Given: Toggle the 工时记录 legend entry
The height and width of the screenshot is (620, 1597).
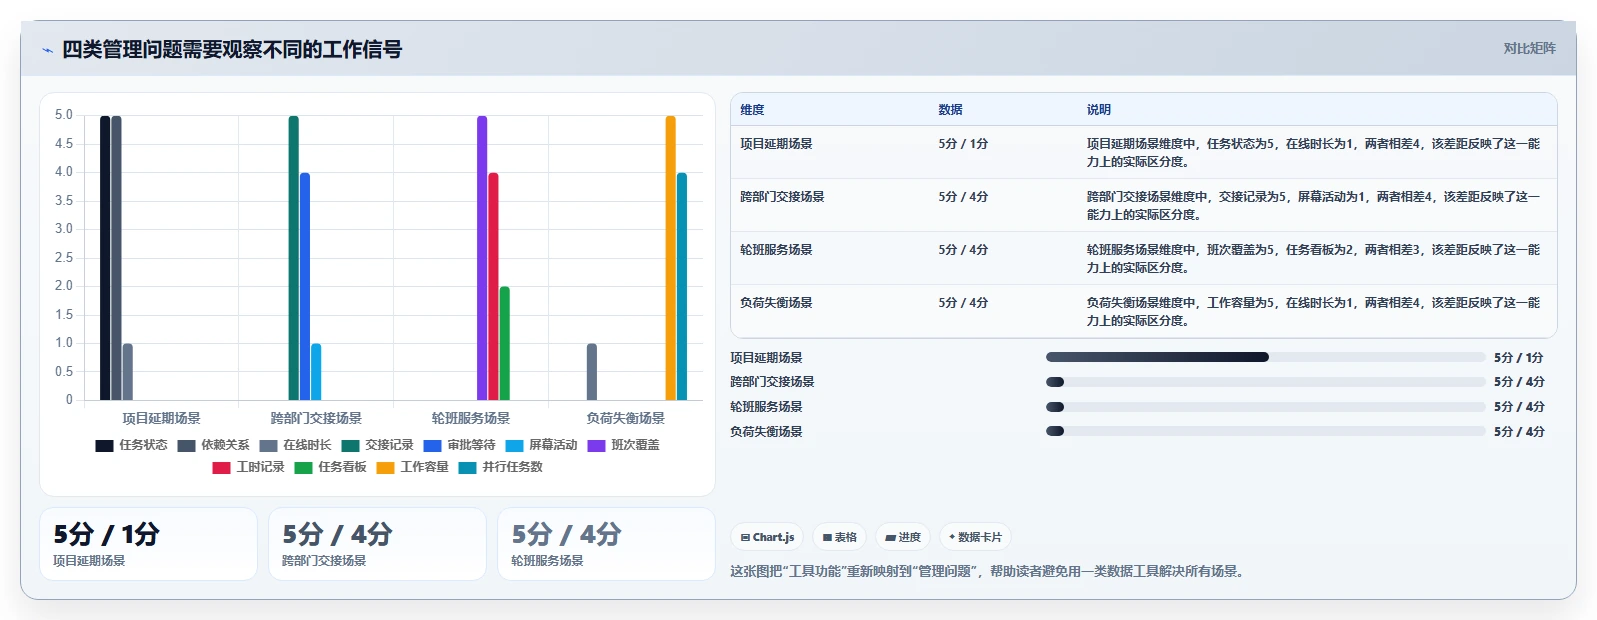Looking at the screenshot, I should [248, 467].
